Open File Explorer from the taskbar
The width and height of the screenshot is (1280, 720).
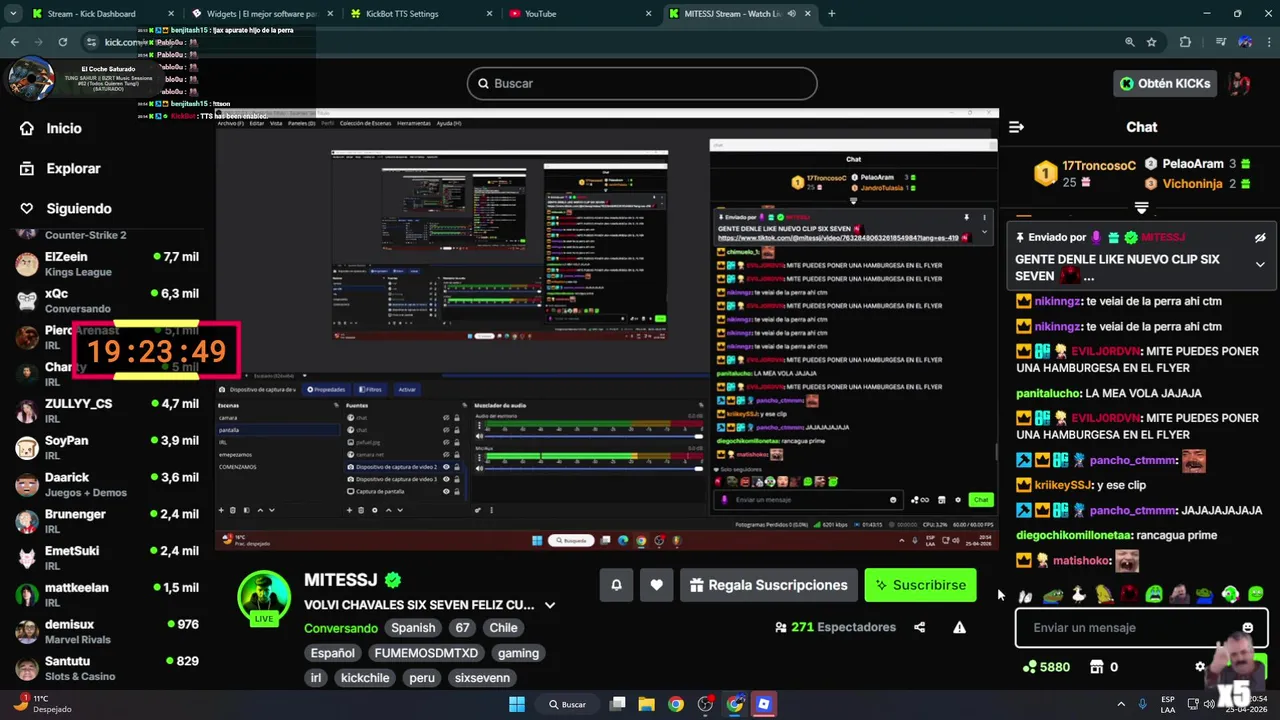[646, 704]
